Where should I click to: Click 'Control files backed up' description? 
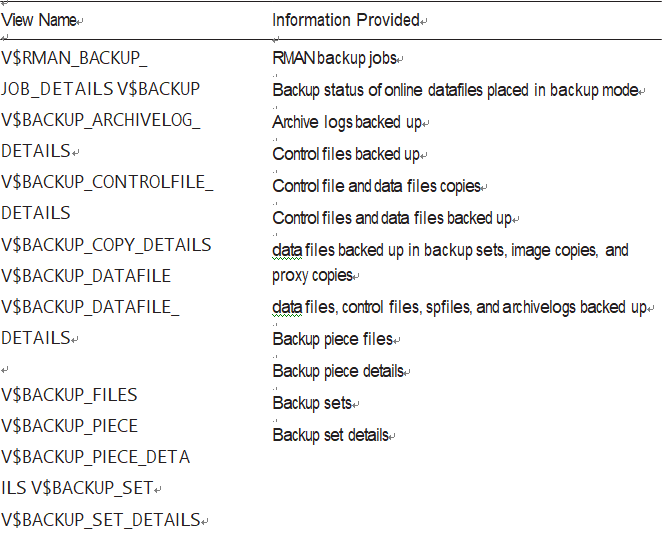(346, 154)
